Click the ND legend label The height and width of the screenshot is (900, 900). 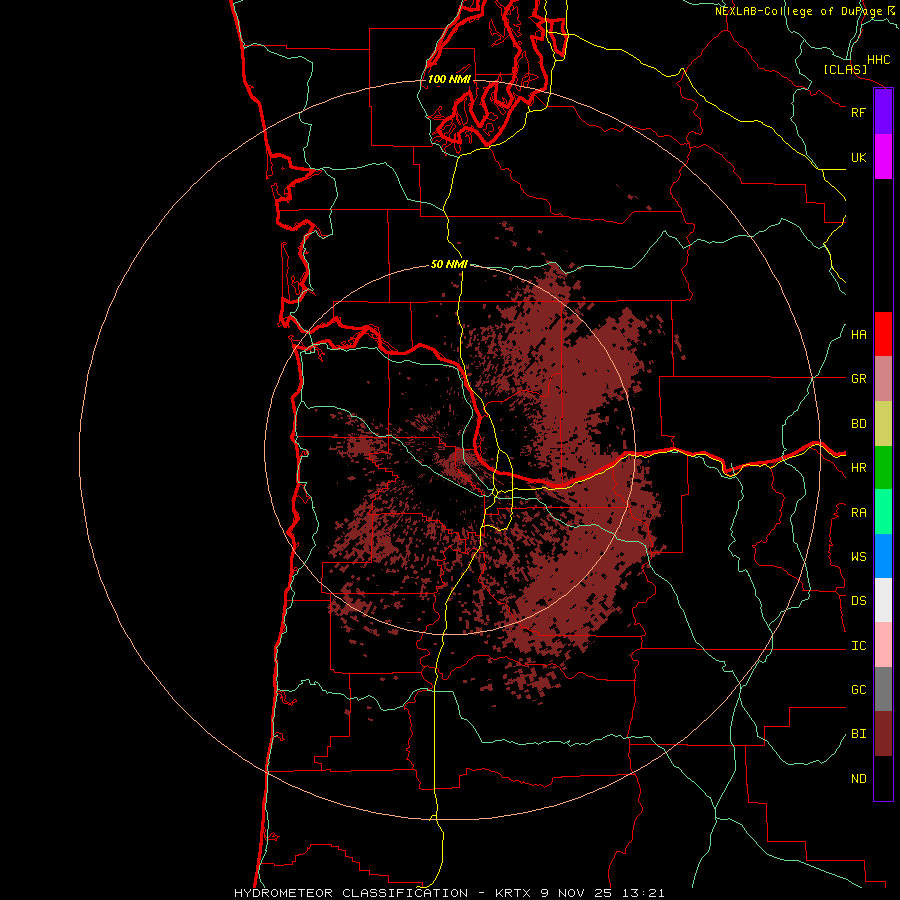click(858, 779)
